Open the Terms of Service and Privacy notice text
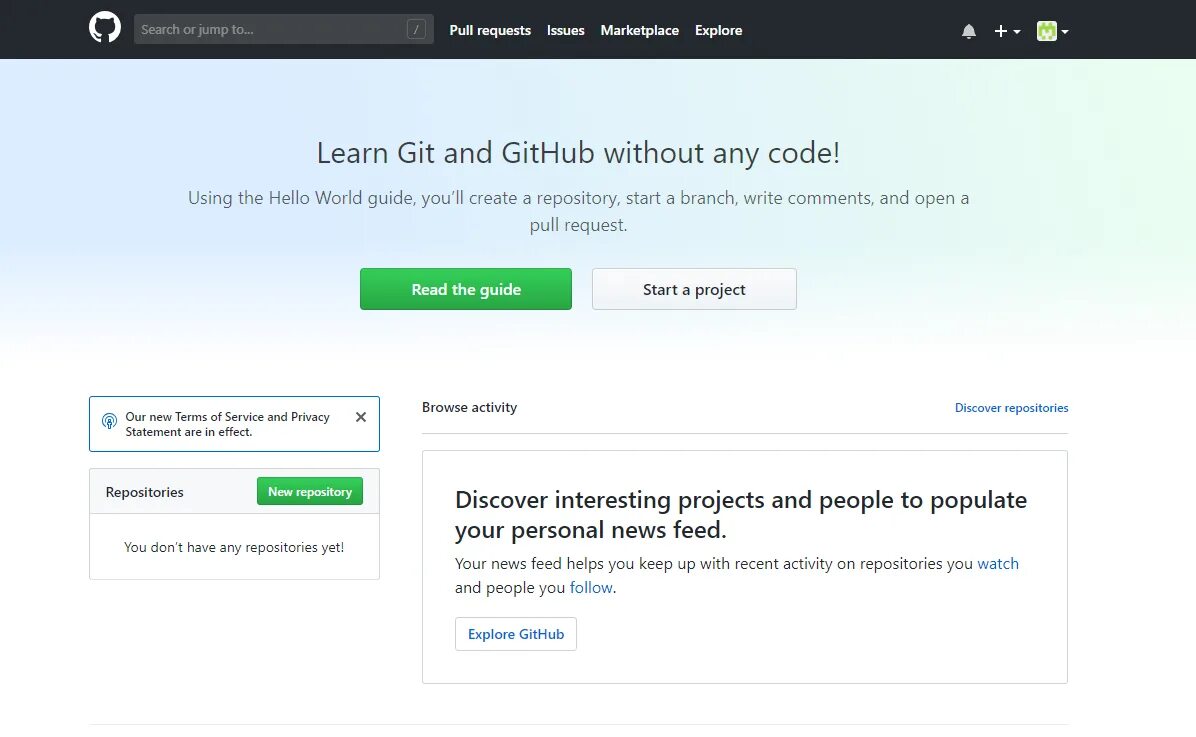Screen dimensions: 1196x737 coord(227,424)
